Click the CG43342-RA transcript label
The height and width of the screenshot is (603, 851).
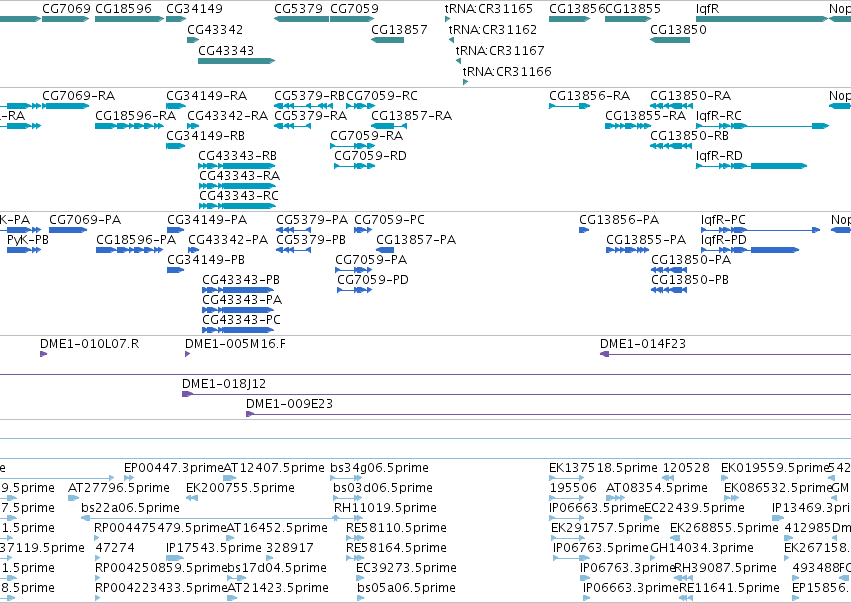coord(228,116)
